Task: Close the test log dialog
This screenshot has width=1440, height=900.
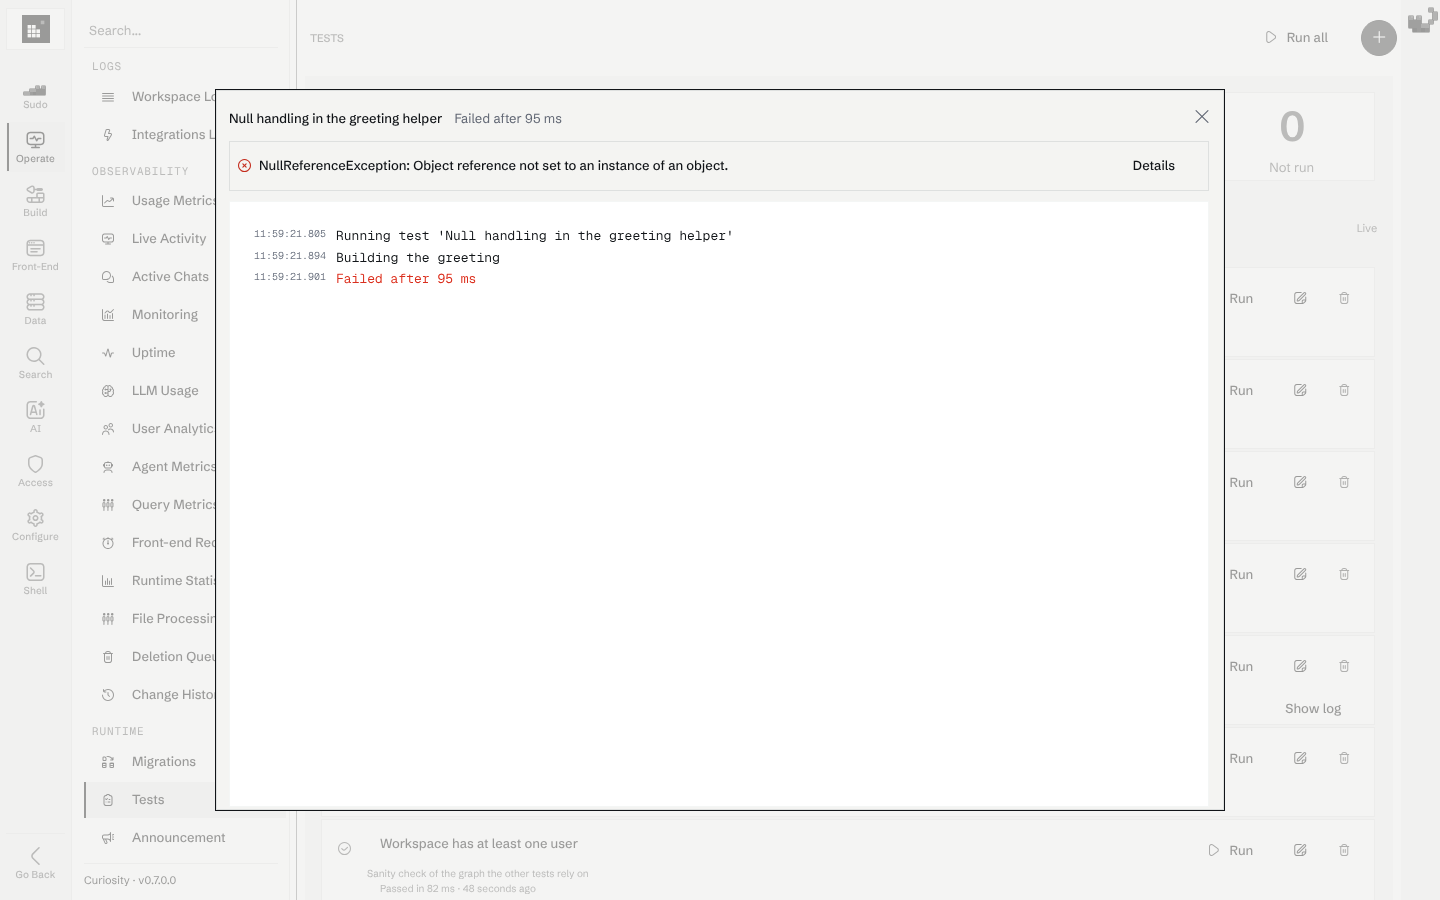Action: [x=1202, y=117]
